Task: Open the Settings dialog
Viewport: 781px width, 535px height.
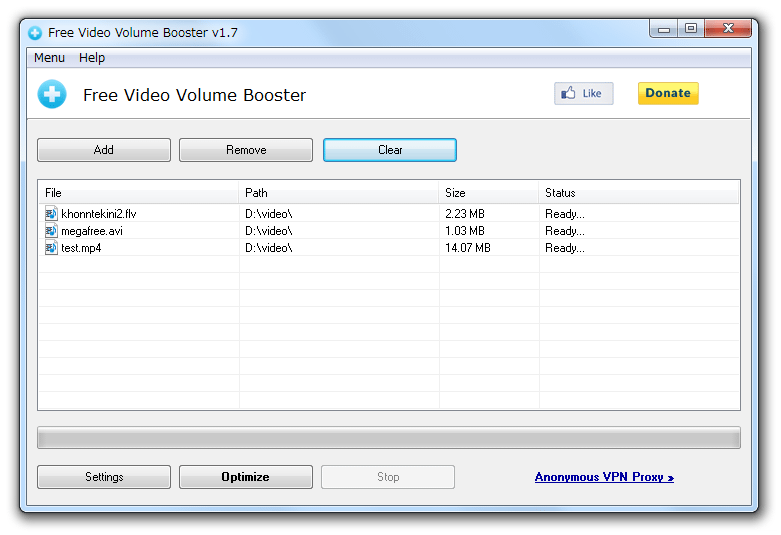Action: click(x=104, y=477)
